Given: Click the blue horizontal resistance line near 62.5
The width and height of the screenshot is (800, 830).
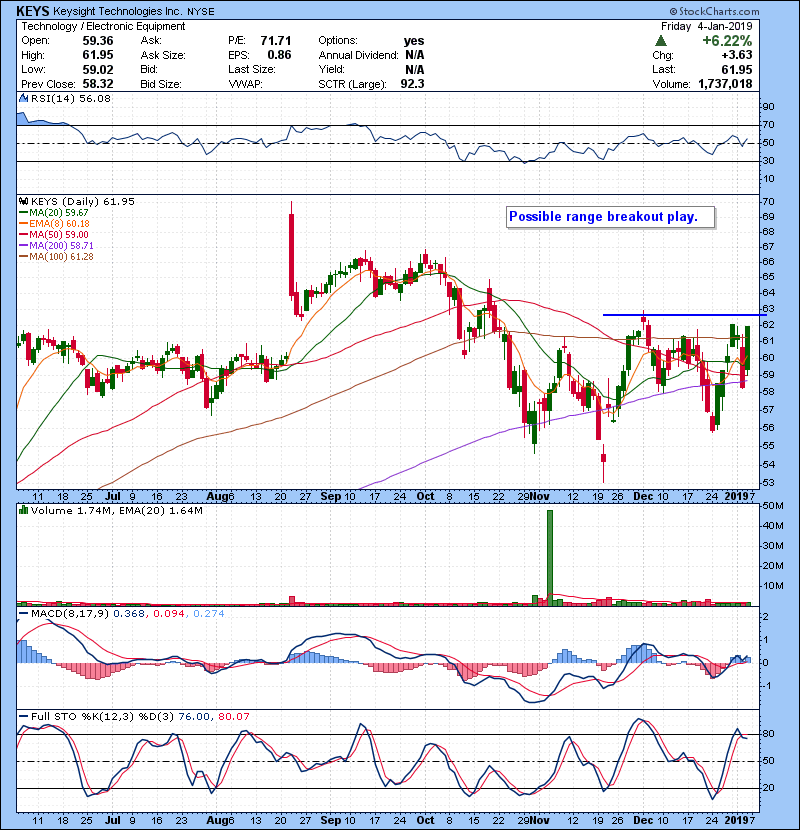Looking at the screenshot, I should pos(685,315).
